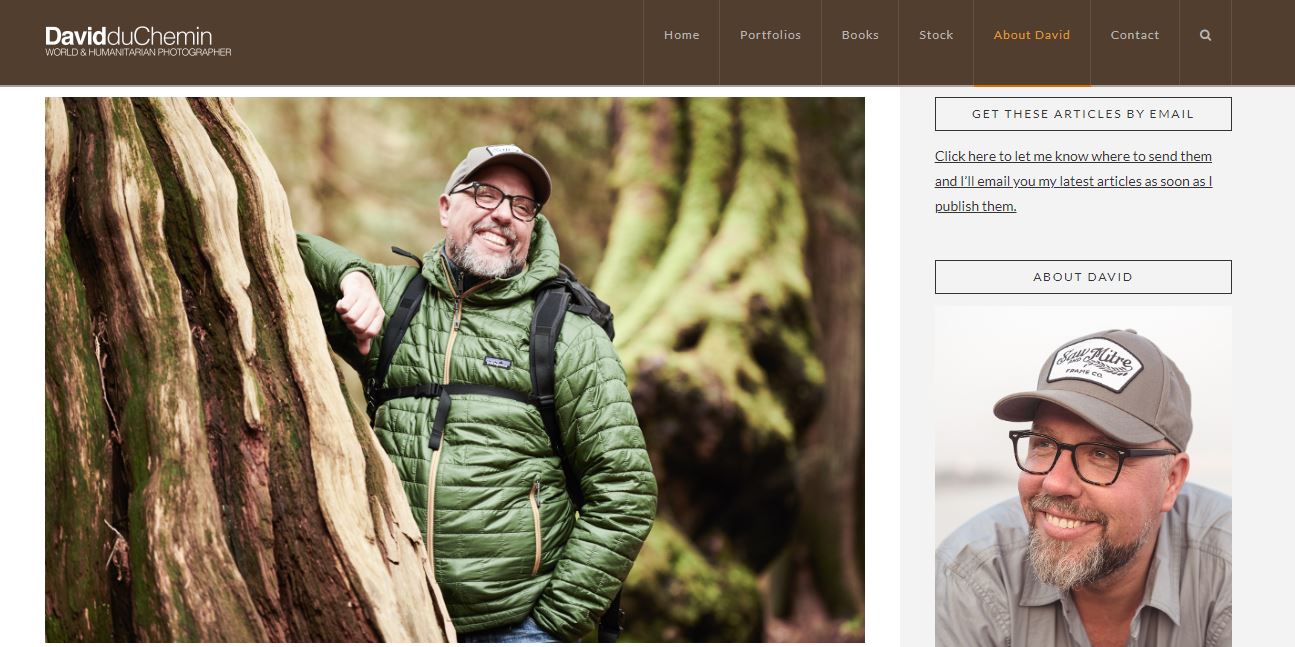The height and width of the screenshot is (647, 1295).
Task: Open the search magnifier icon in navigation
Action: 1205,35
